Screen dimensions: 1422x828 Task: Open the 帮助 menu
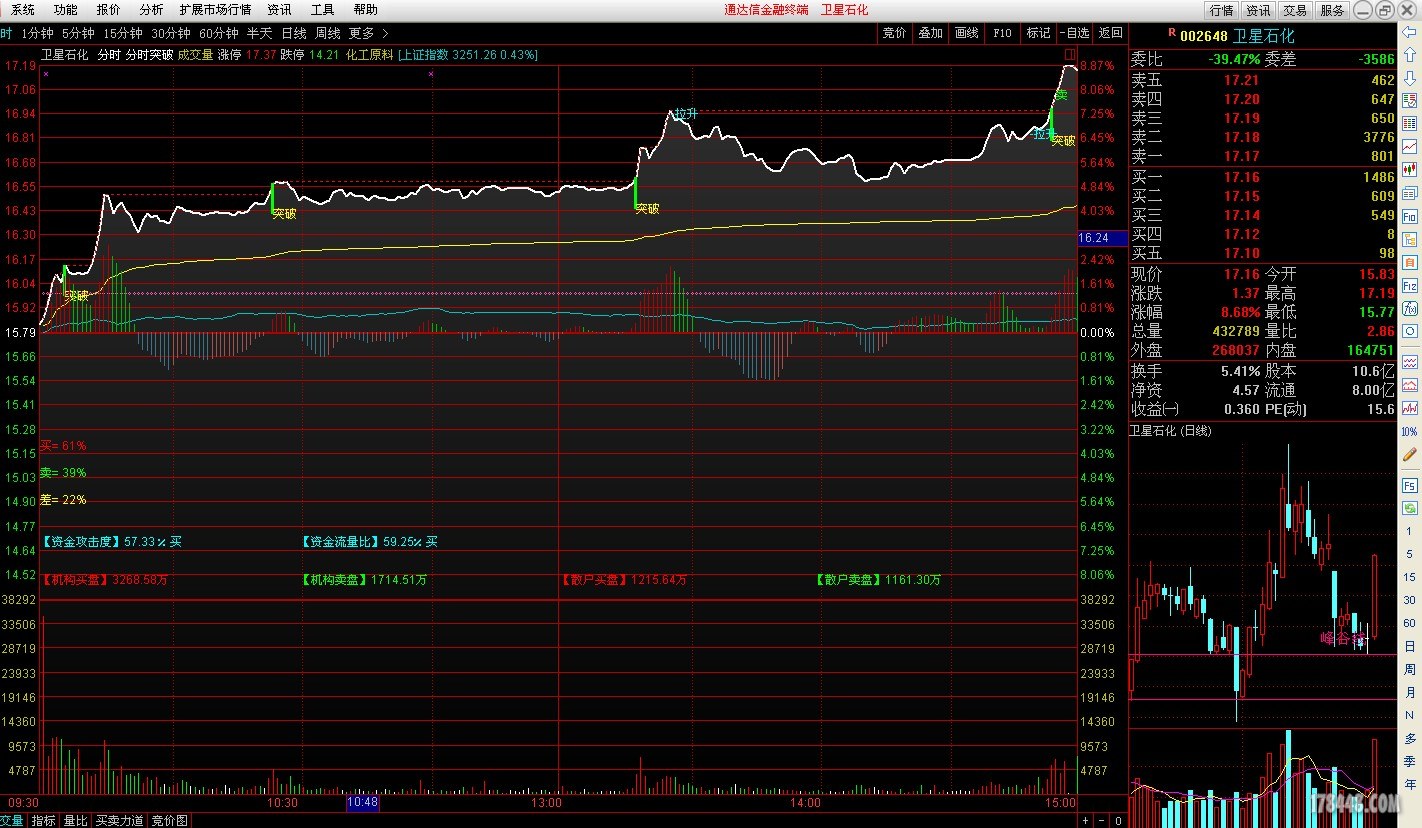366,10
